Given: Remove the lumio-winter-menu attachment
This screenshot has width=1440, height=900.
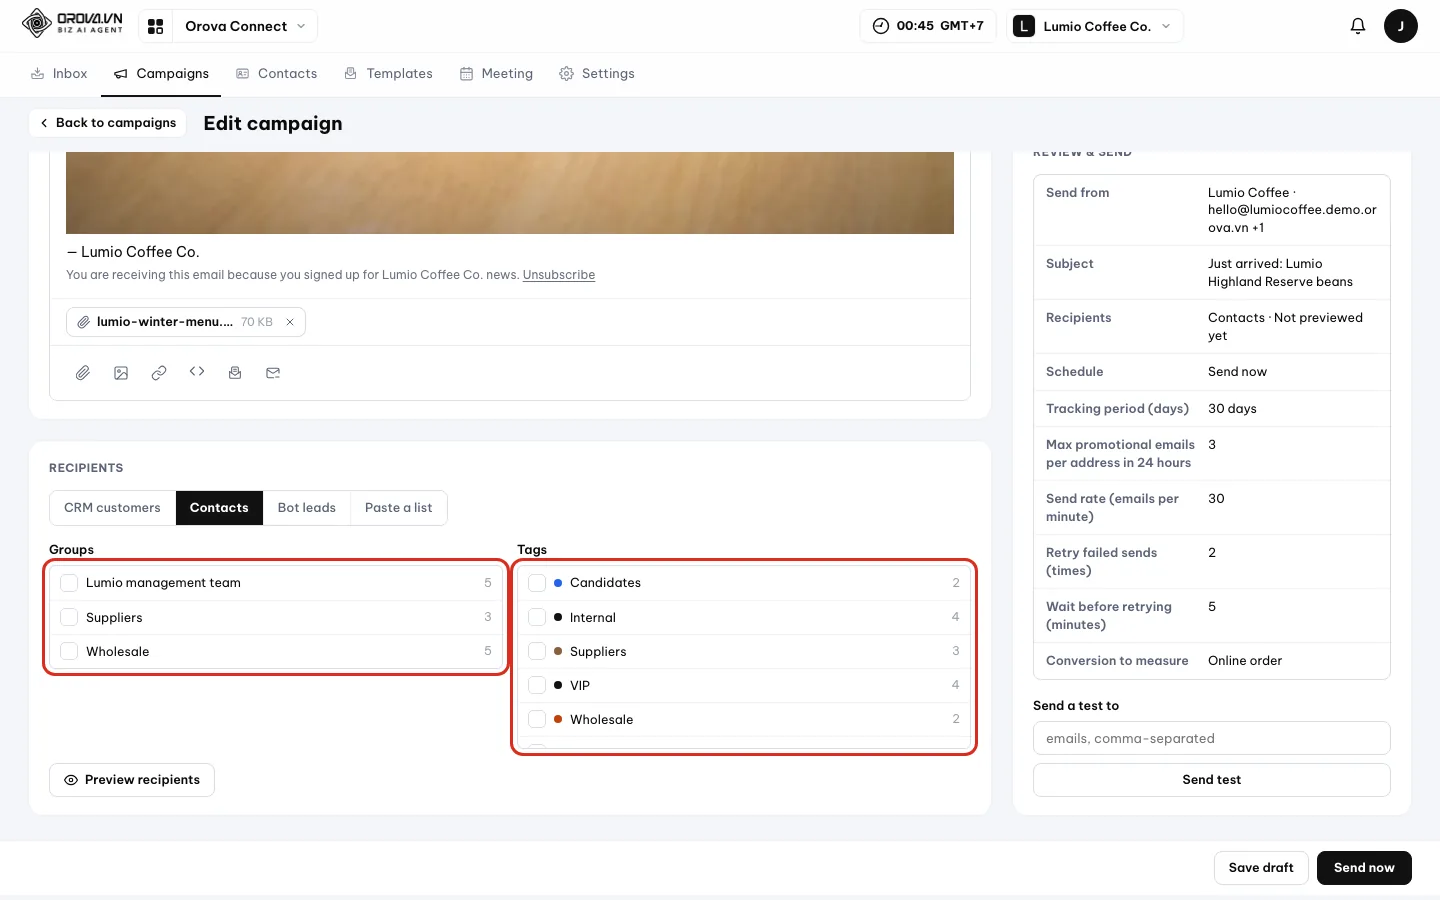Looking at the screenshot, I should (290, 322).
